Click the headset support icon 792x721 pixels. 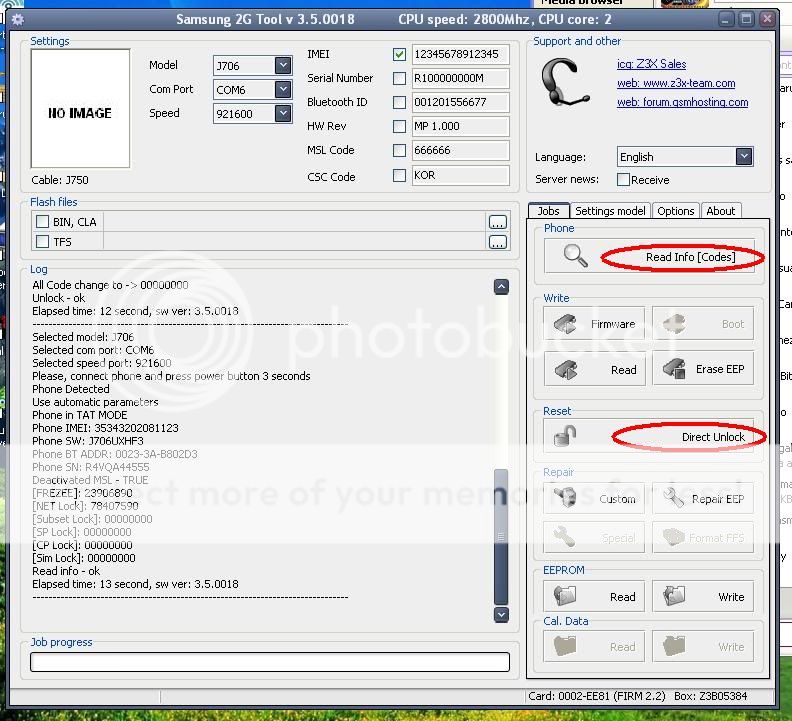[564, 82]
